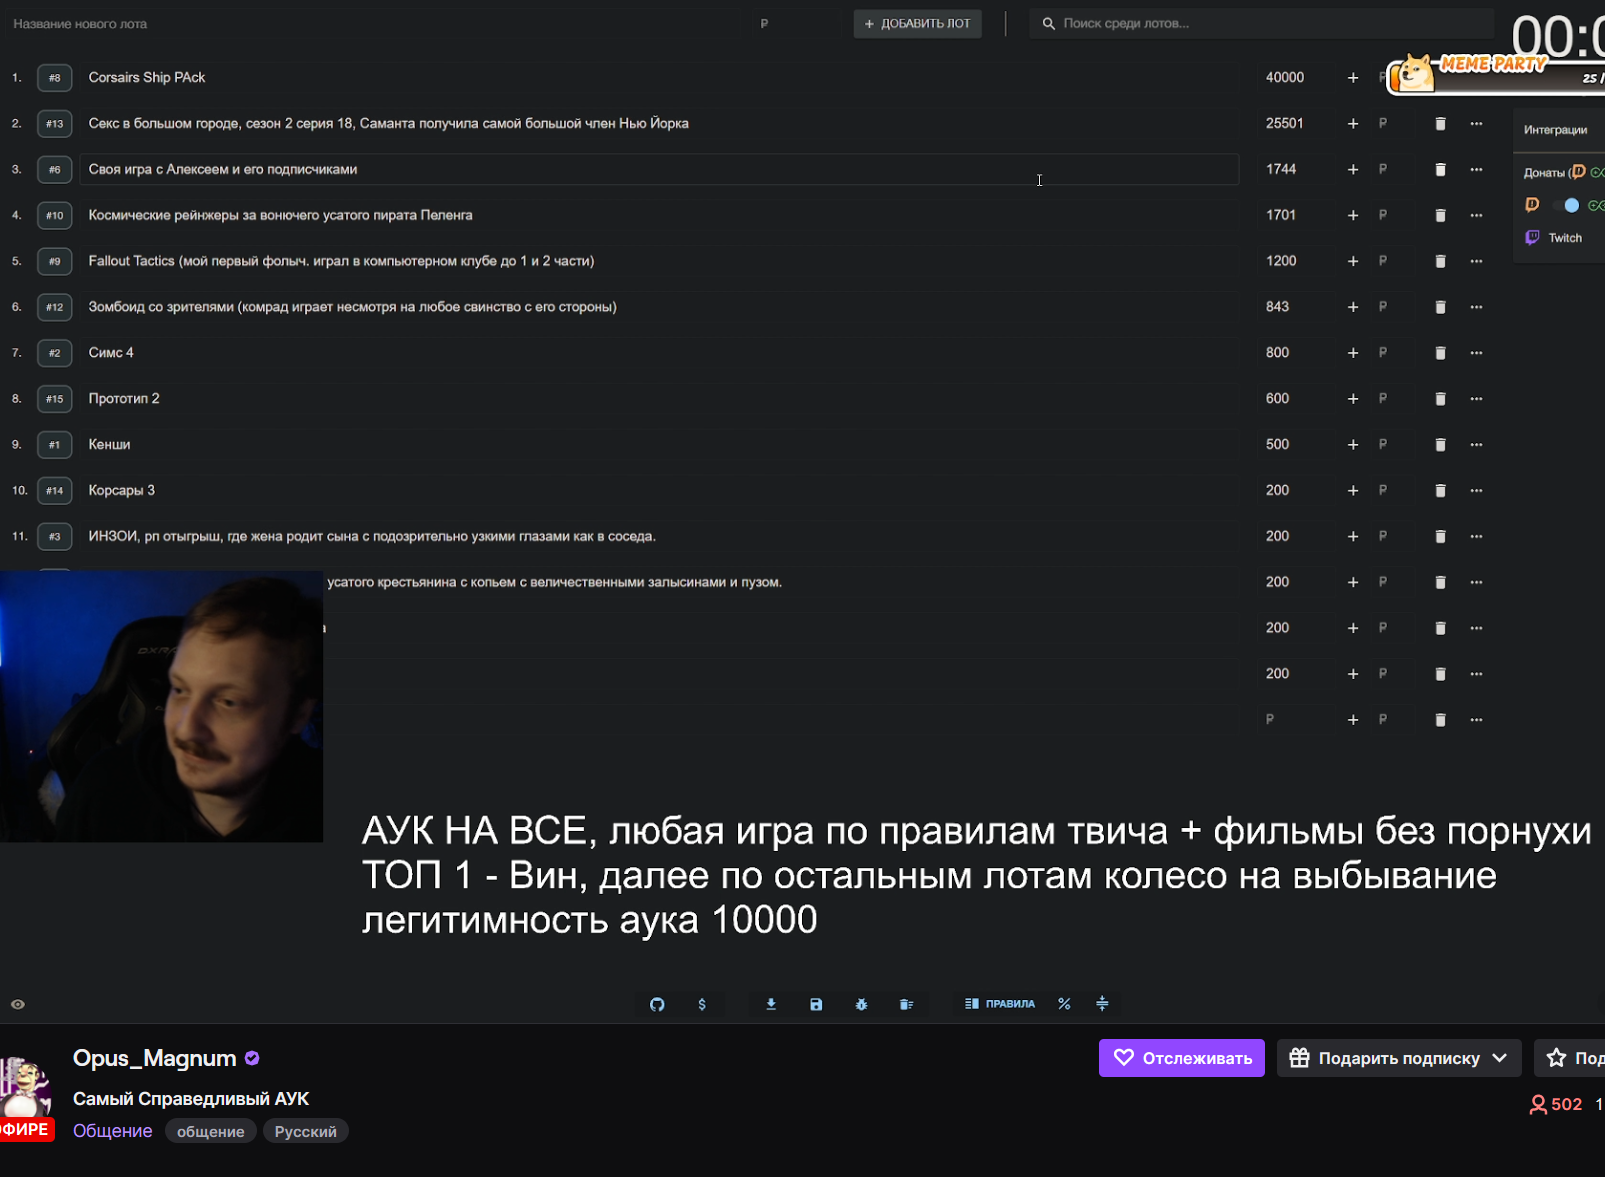Add amount to Симс 4 lot
The image size is (1605, 1177).
[x=1352, y=353]
